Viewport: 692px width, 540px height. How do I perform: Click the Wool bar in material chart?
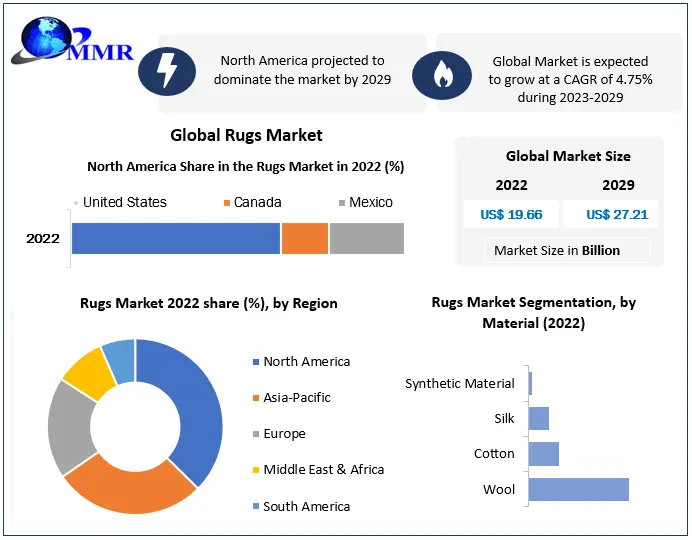[x=578, y=489]
